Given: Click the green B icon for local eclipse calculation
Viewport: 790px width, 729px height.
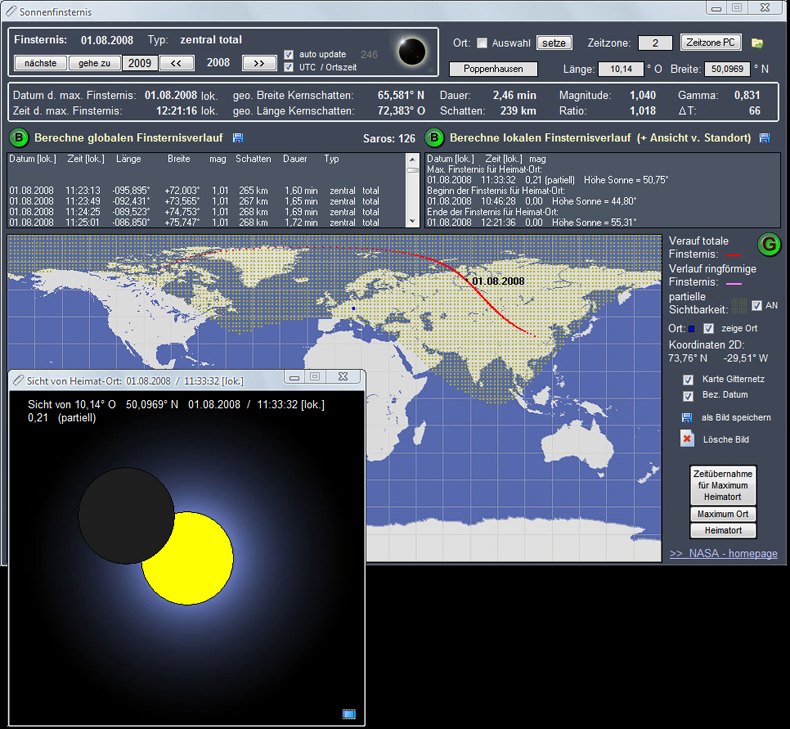Looking at the screenshot, I should tap(435, 138).
